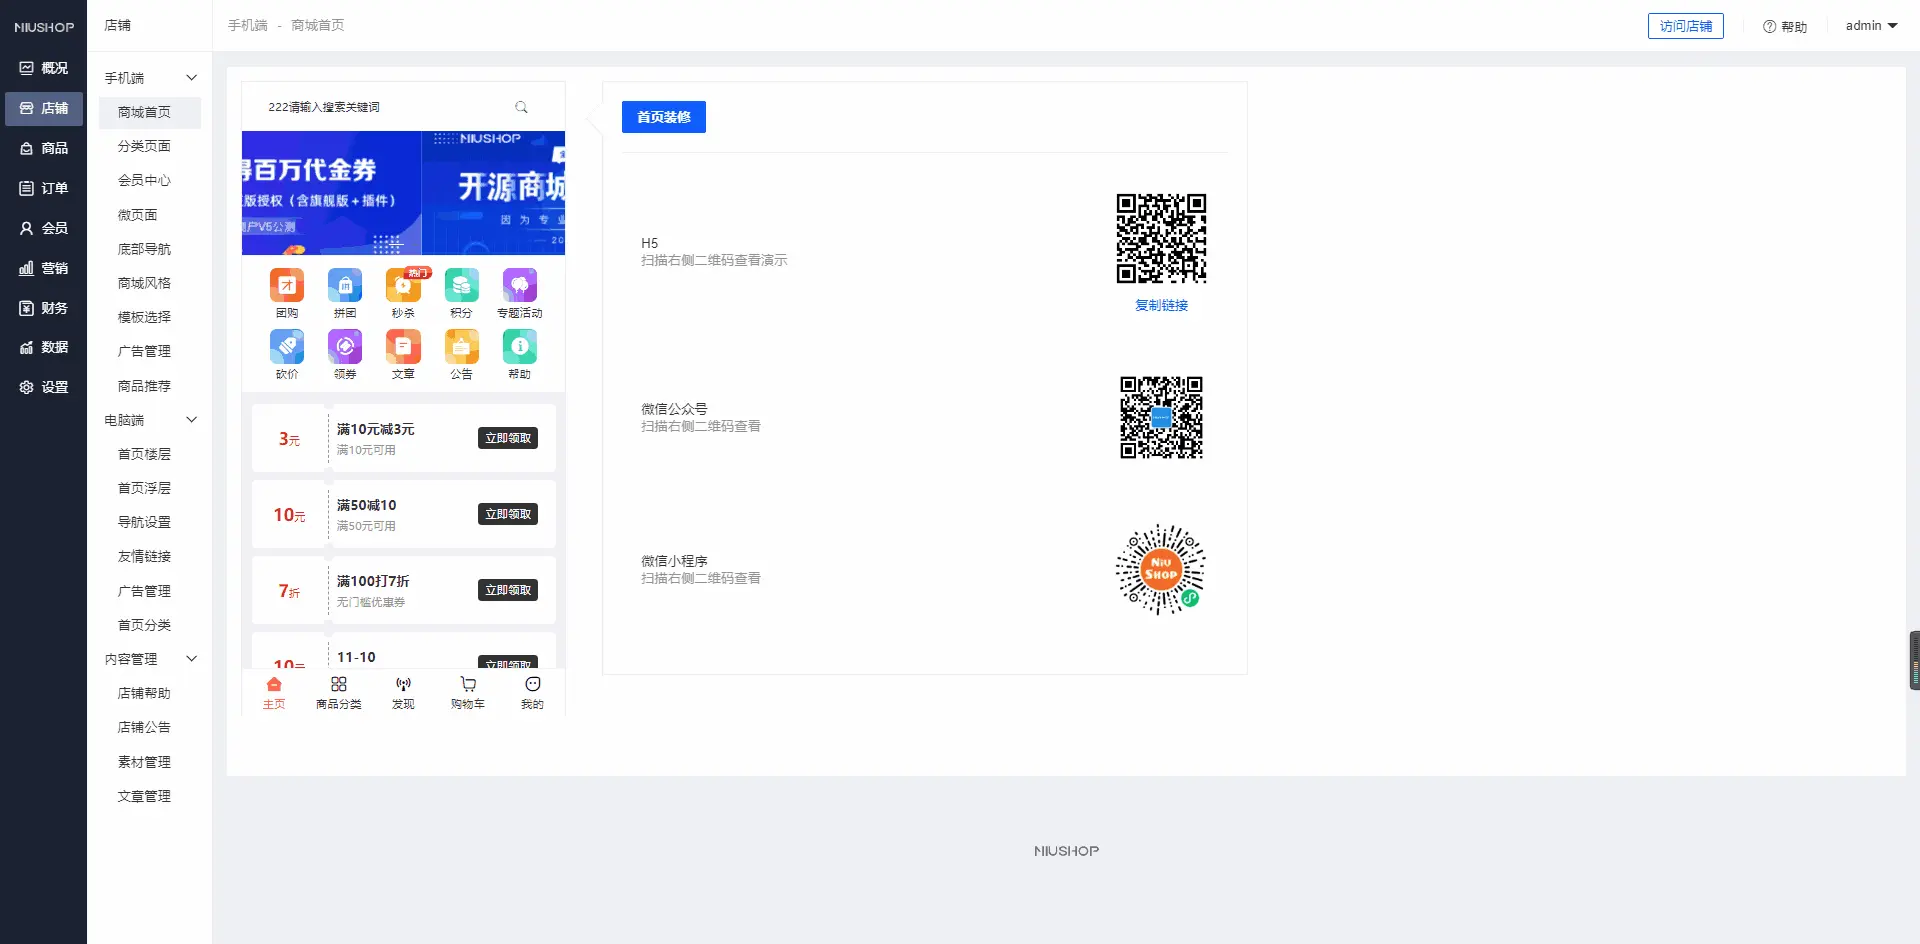The height and width of the screenshot is (944, 1920).
Task: Collapse the 内容管理 sidebar section
Action: click(191, 659)
